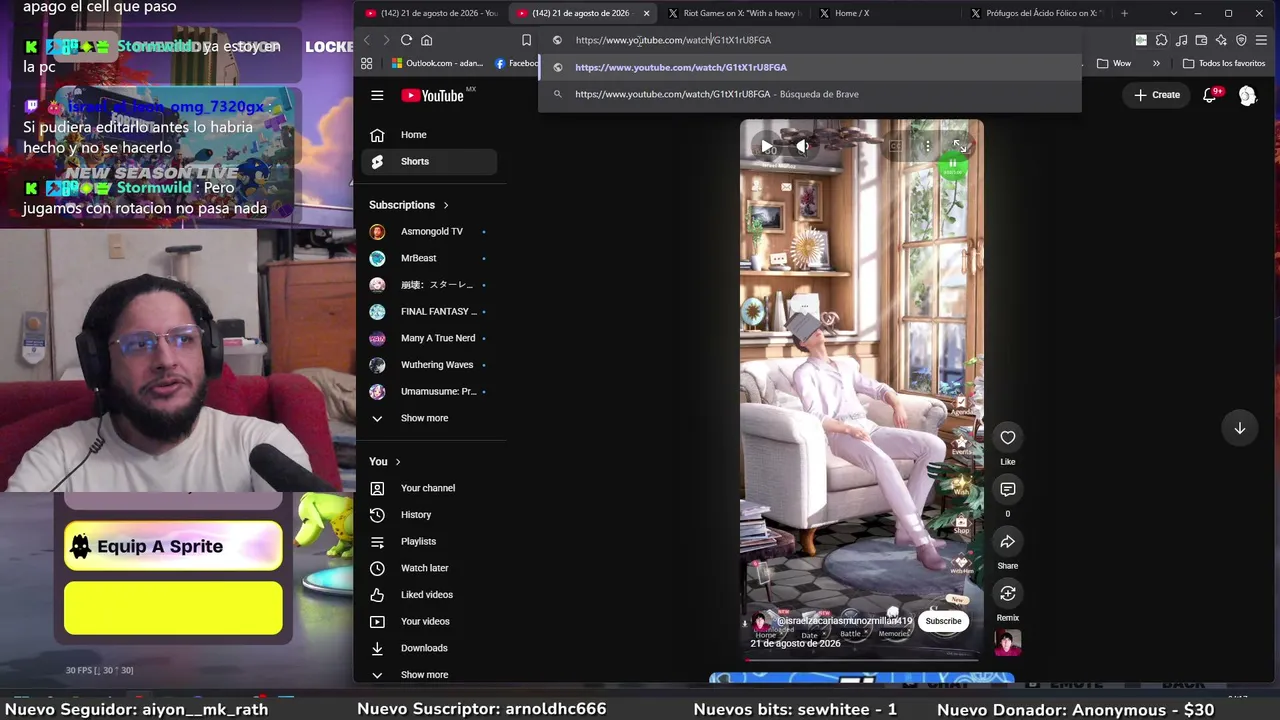Mute the Short's volume
This screenshot has width=1280, height=720.
pyautogui.click(x=804, y=146)
